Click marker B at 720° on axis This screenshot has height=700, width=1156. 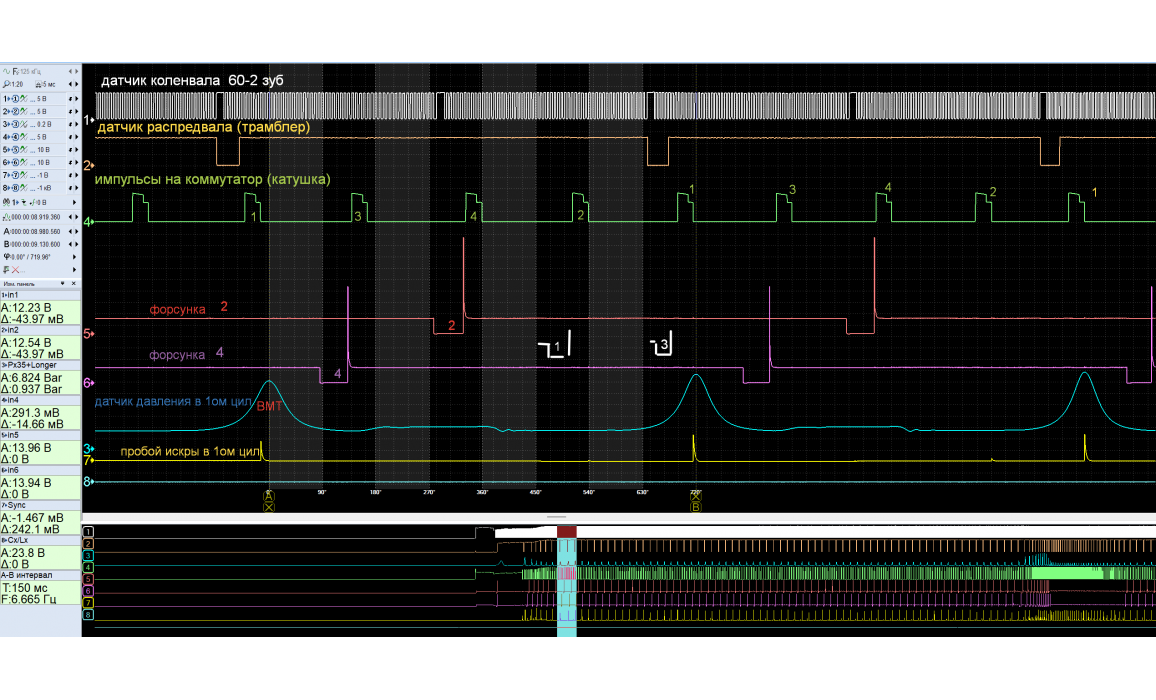coord(696,506)
